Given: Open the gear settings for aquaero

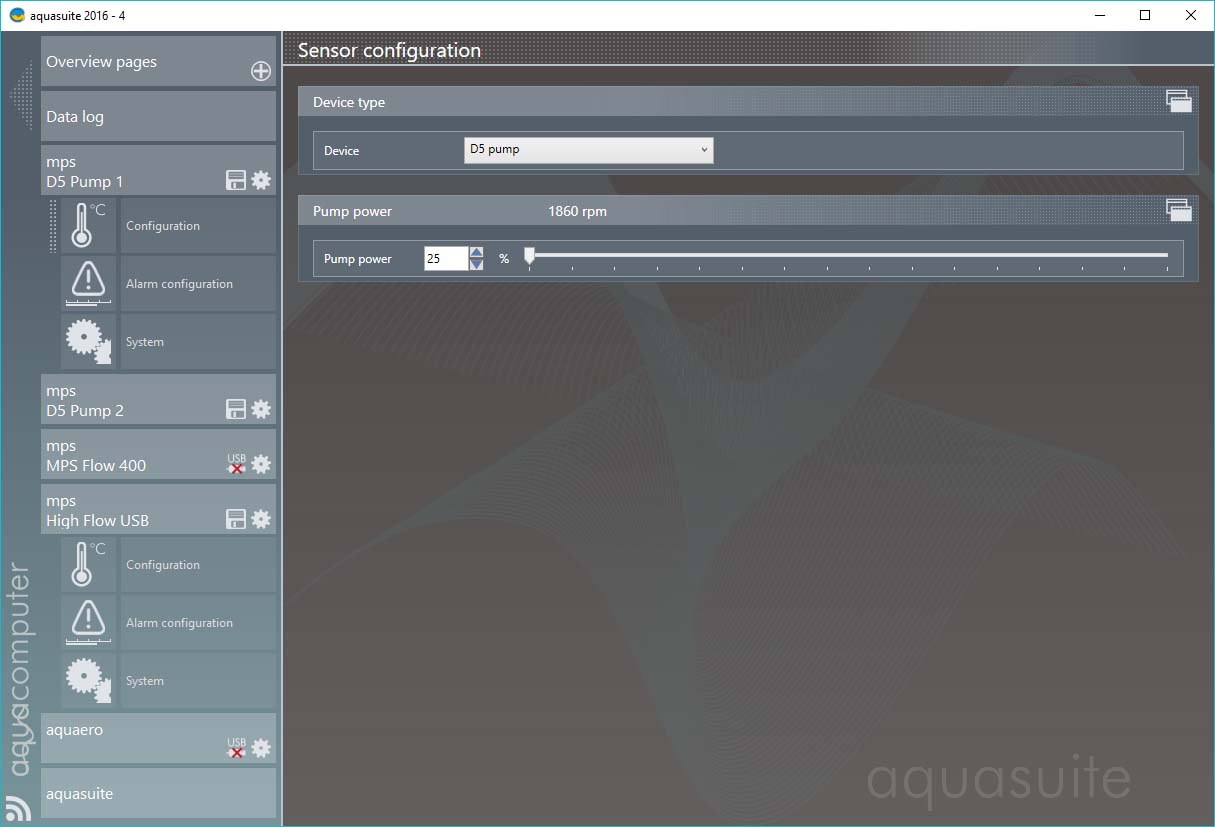Looking at the screenshot, I should 261,748.
